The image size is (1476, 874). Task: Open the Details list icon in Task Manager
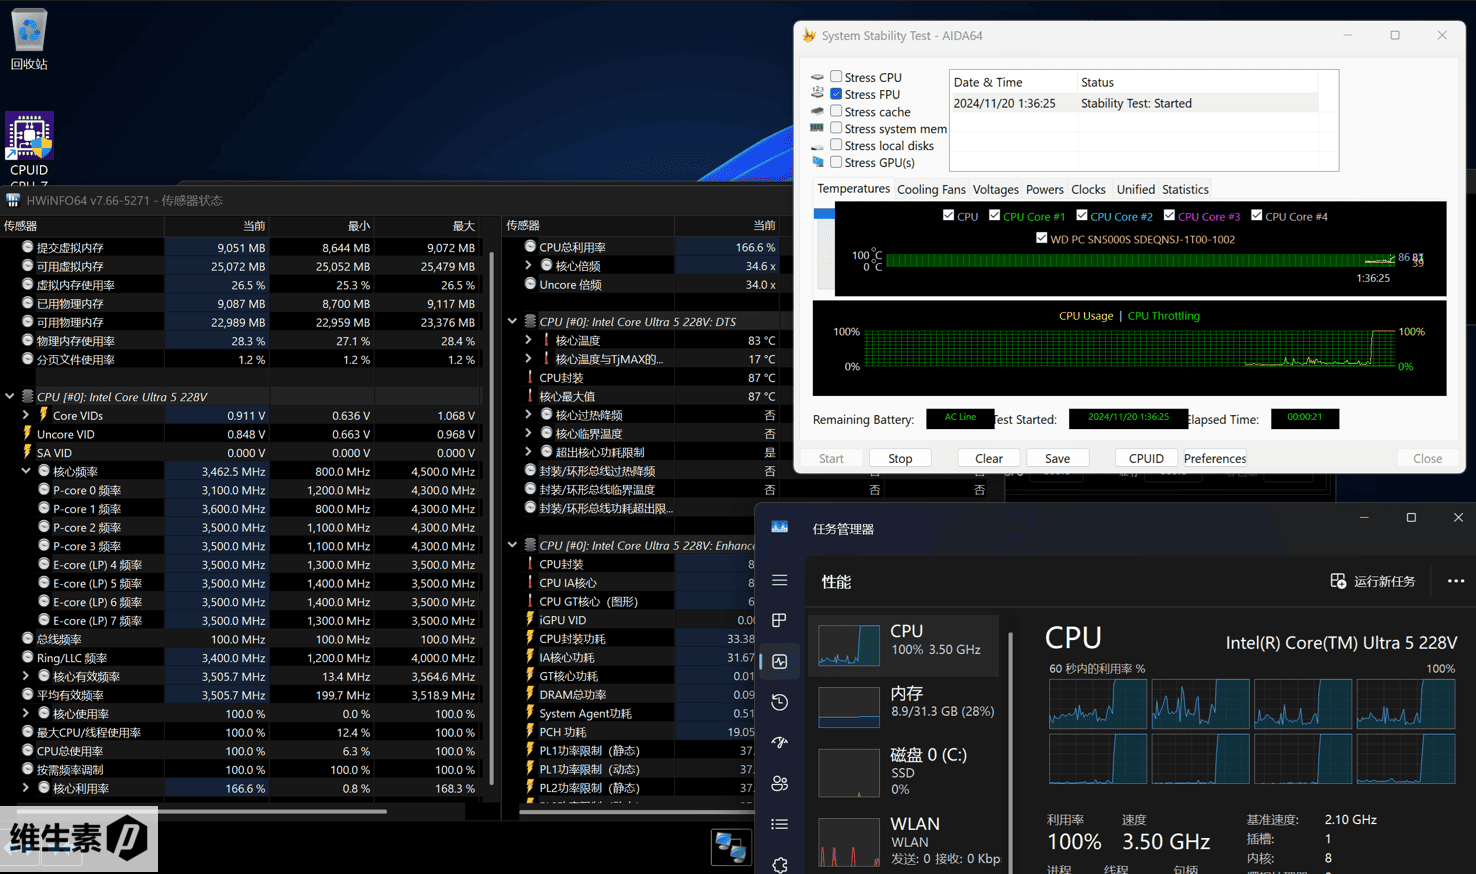tap(780, 824)
